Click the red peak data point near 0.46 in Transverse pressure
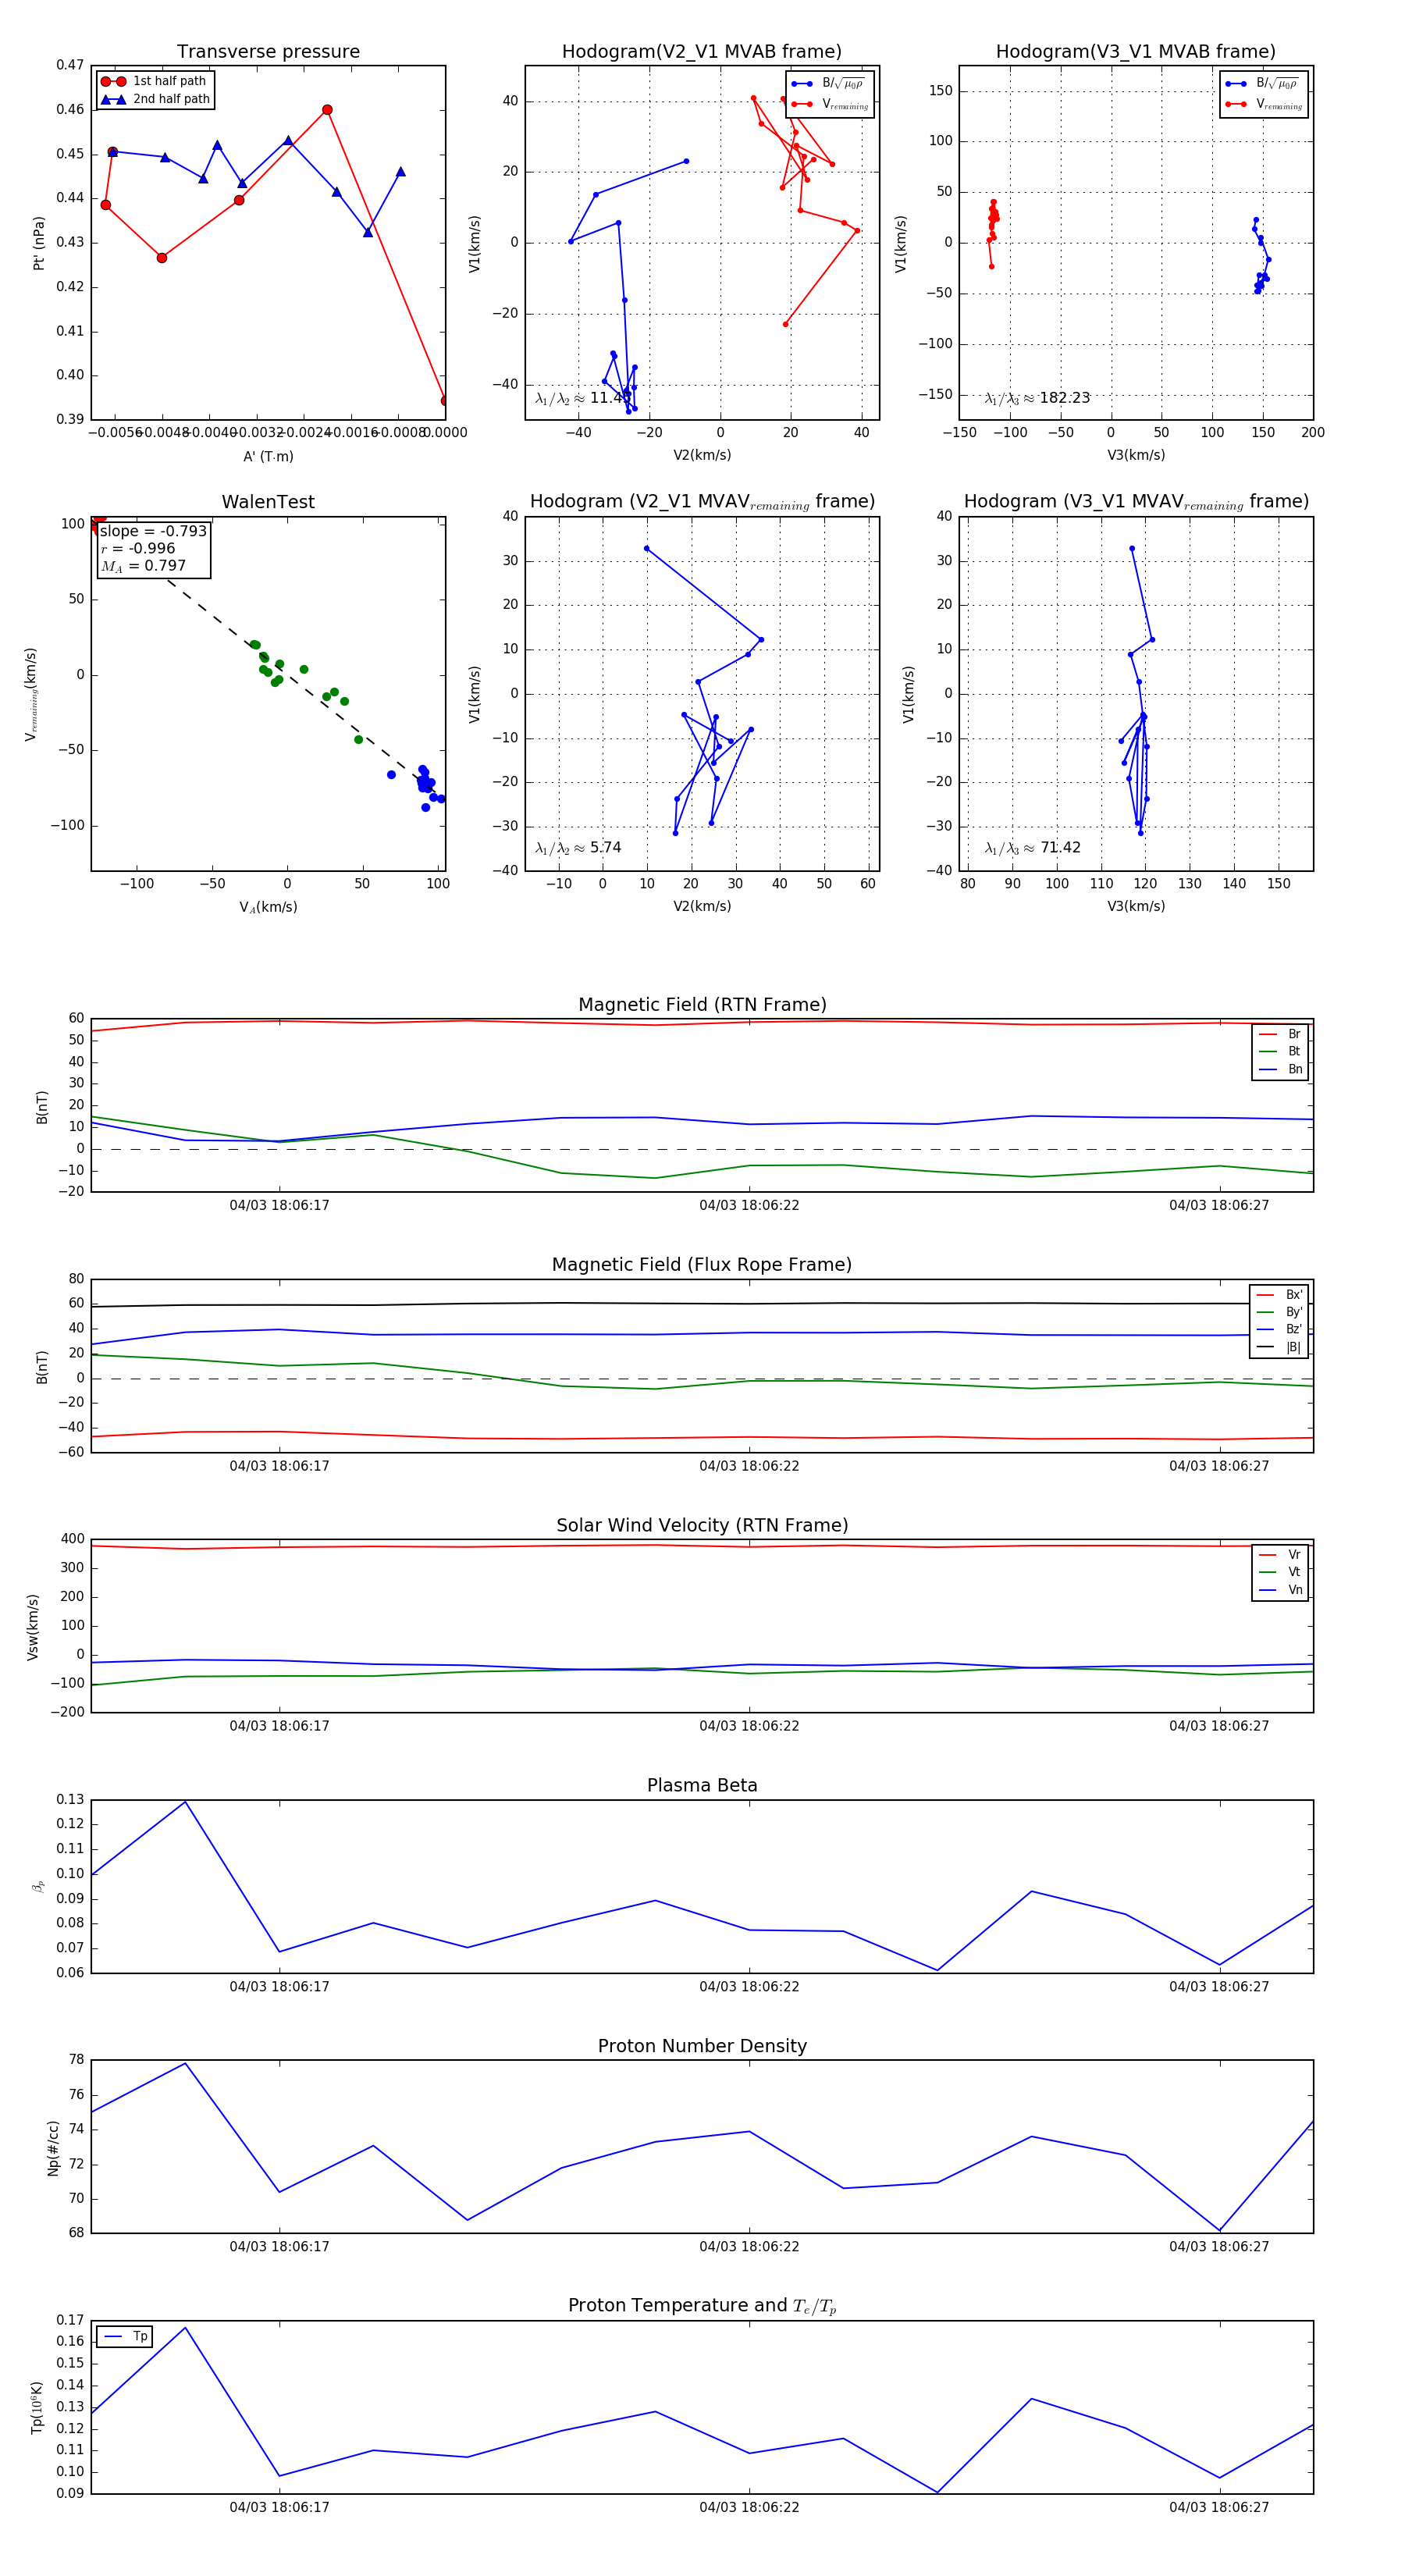The image size is (1405, 2576). click(x=327, y=110)
